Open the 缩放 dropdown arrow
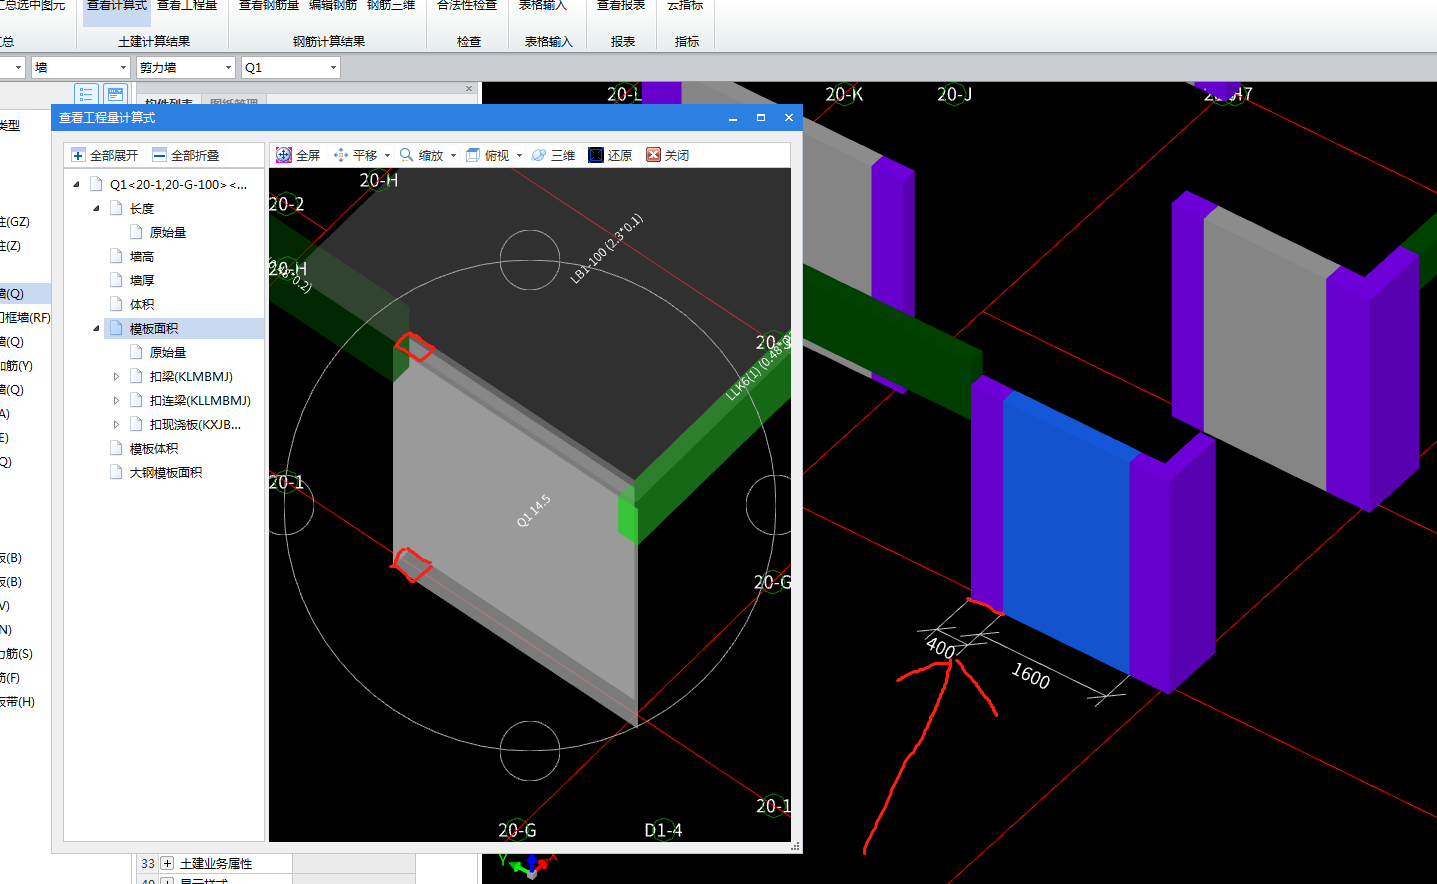This screenshot has width=1437, height=884. [x=453, y=156]
